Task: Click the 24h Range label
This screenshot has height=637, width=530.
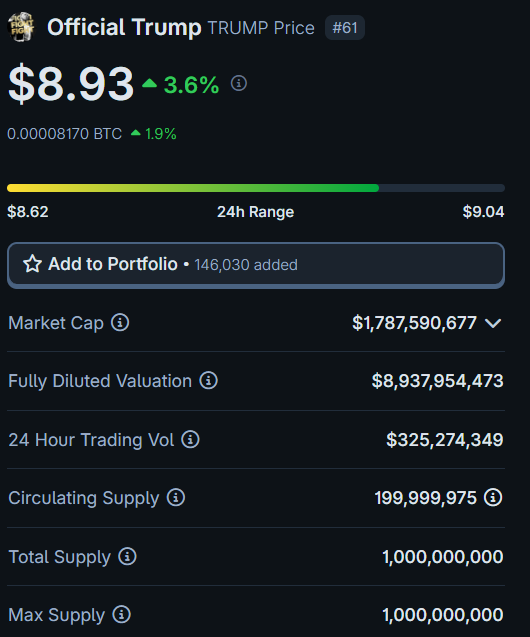Action: (255, 212)
